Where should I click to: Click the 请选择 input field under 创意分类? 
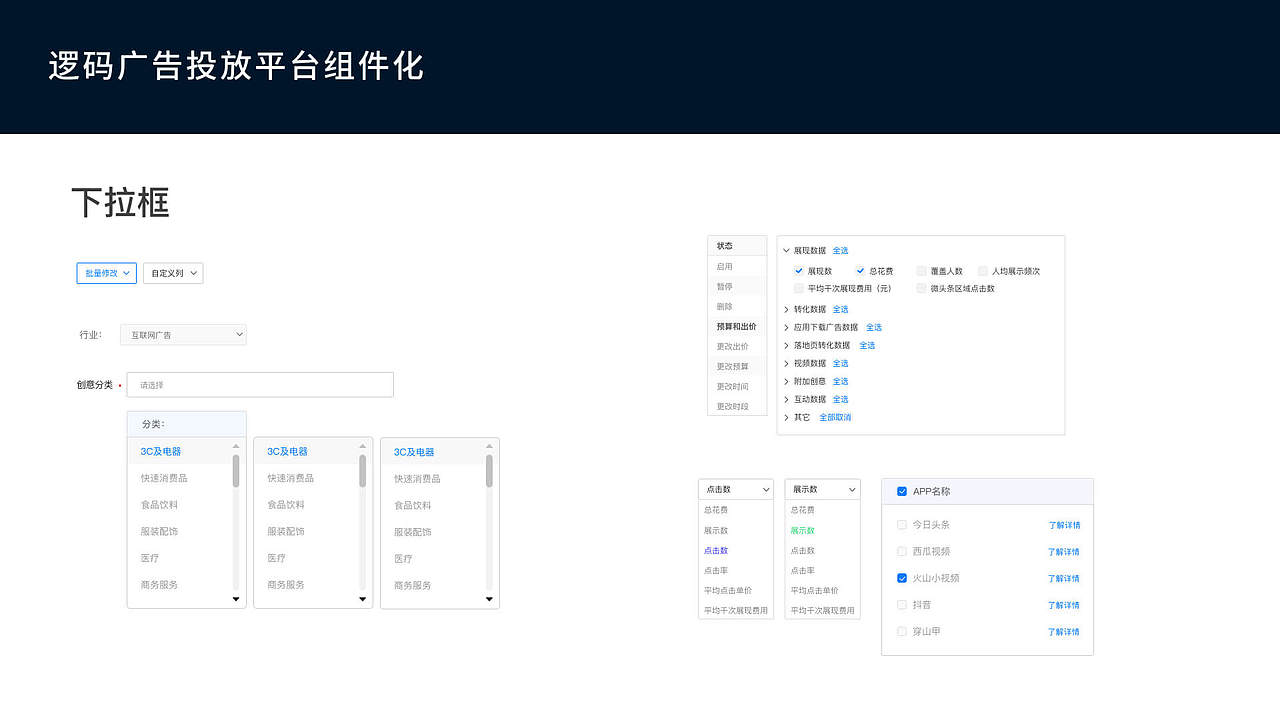[260, 384]
